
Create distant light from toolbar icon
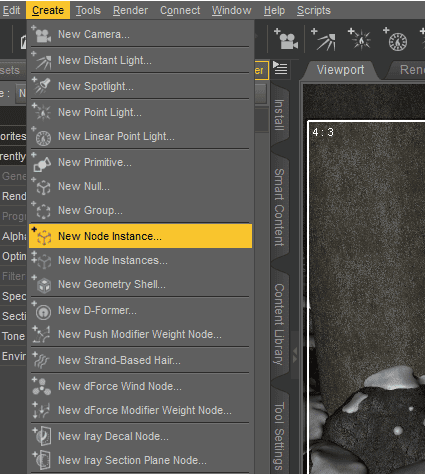323,39
